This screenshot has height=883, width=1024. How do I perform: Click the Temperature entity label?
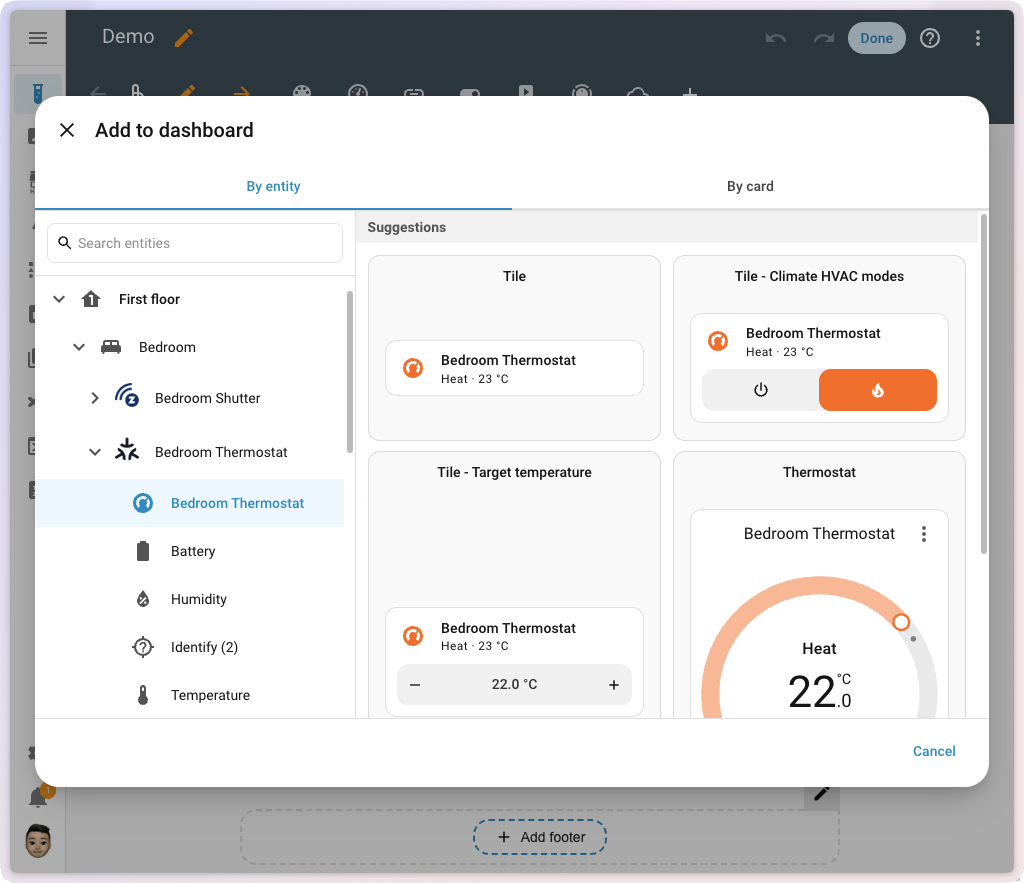[x=210, y=695]
